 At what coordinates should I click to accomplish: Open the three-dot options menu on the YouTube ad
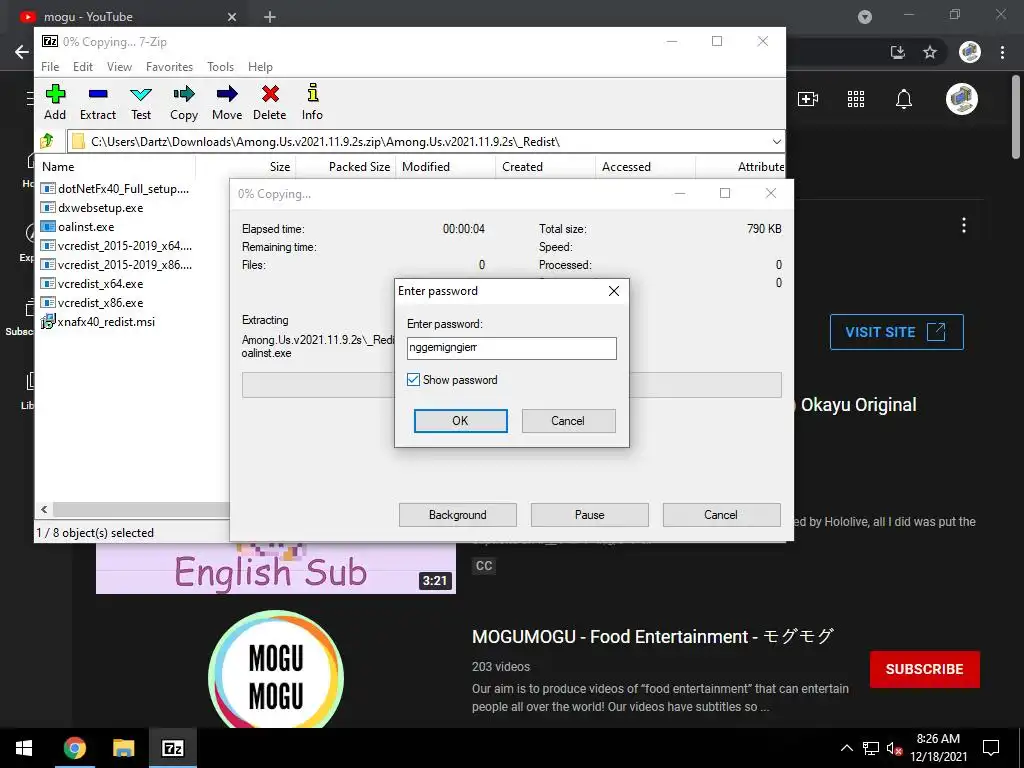(x=964, y=225)
